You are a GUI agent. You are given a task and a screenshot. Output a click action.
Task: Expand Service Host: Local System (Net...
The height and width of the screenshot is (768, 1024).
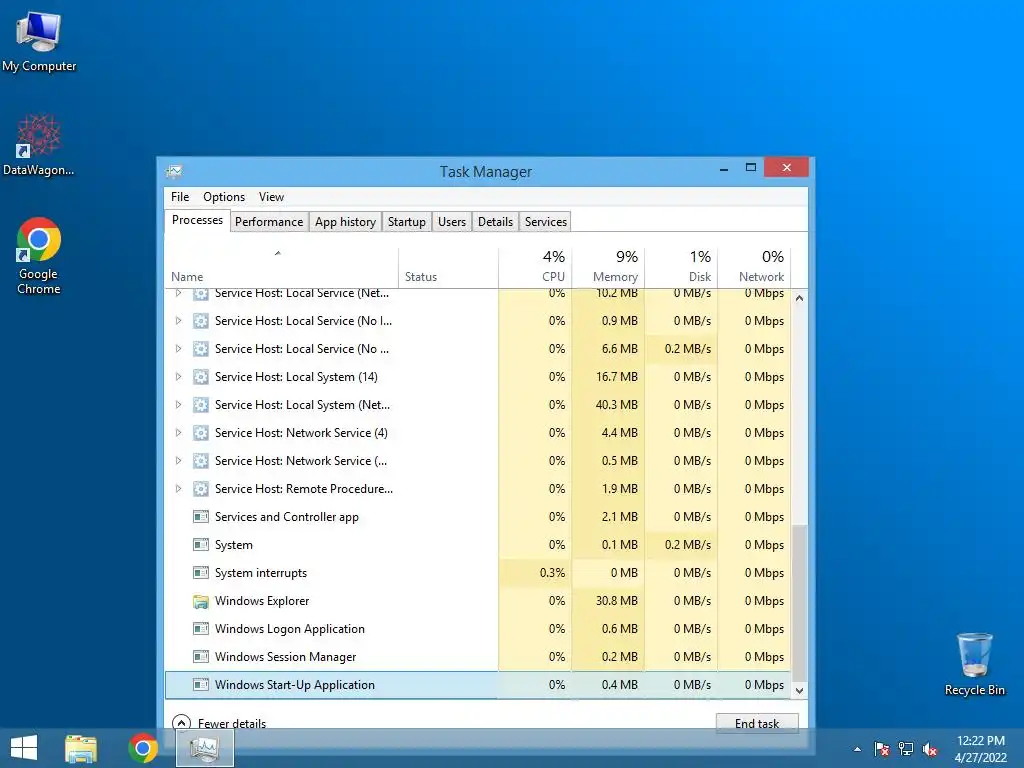pos(178,405)
